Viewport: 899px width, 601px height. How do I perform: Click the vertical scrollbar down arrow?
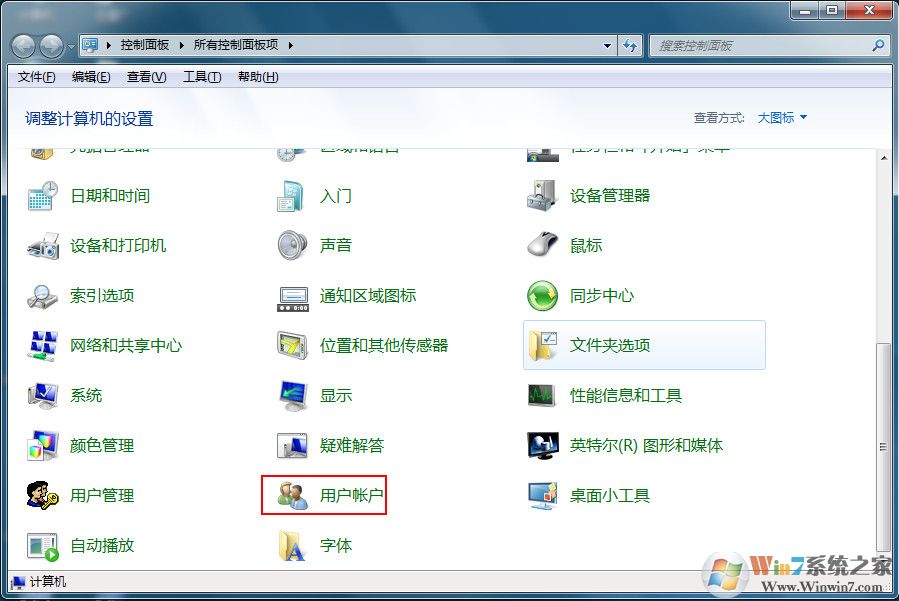[x=882, y=561]
